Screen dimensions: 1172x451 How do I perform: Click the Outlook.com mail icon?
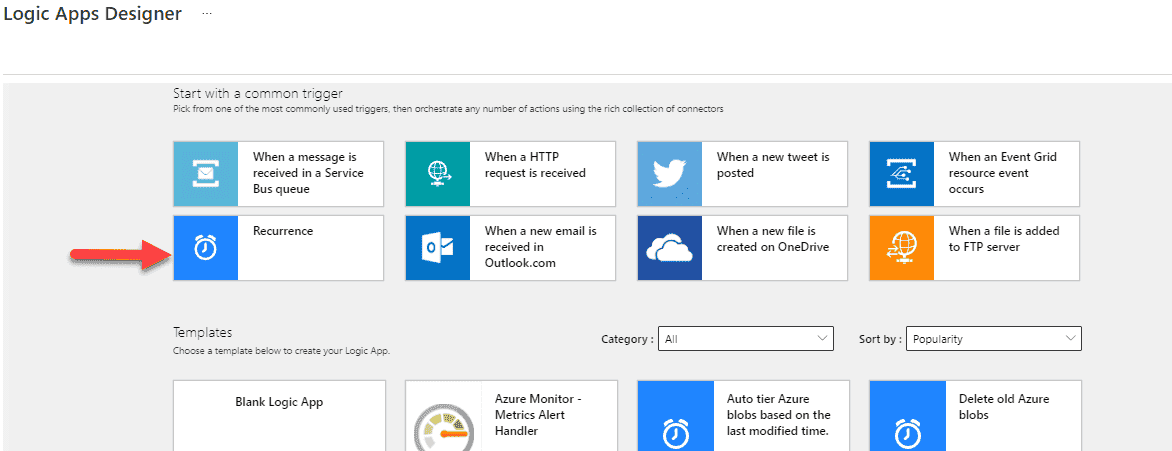pyautogui.click(x=437, y=248)
